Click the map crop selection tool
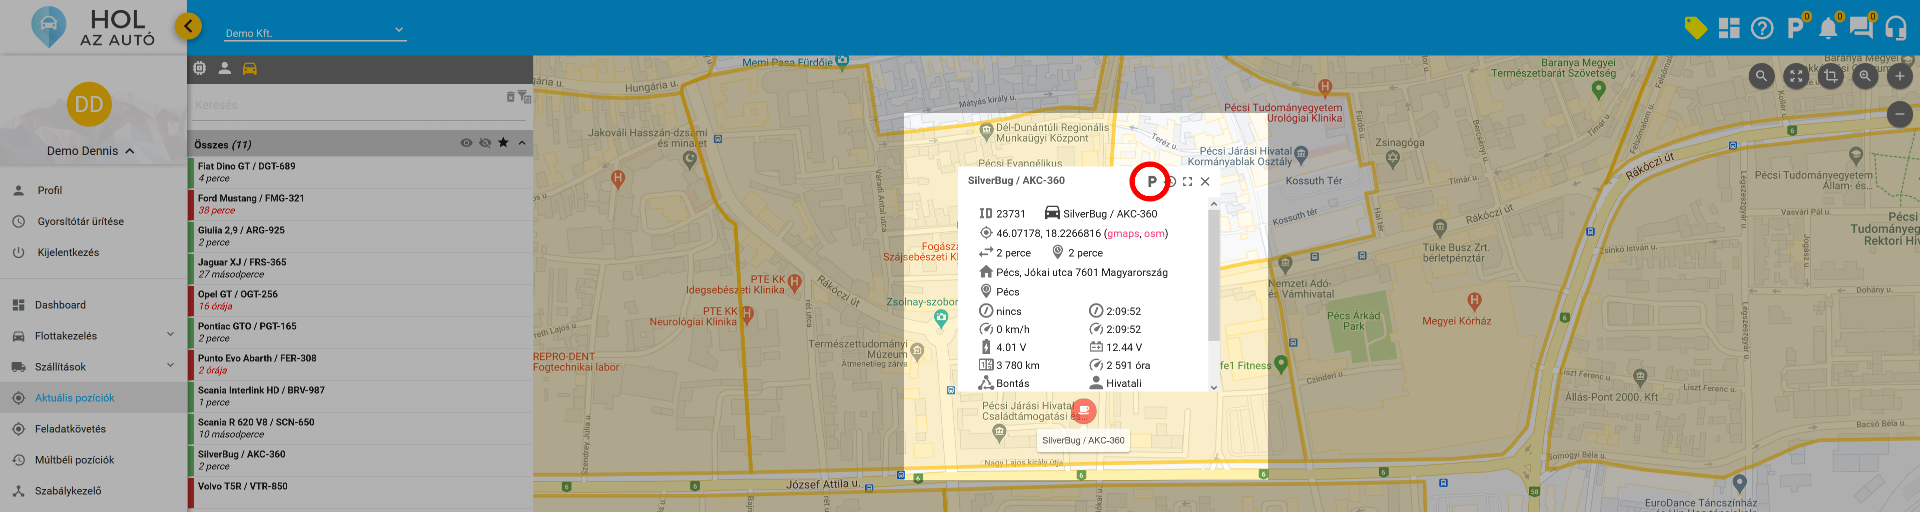The width and height of the screenshot is (1920, 512). point(1830,76)
